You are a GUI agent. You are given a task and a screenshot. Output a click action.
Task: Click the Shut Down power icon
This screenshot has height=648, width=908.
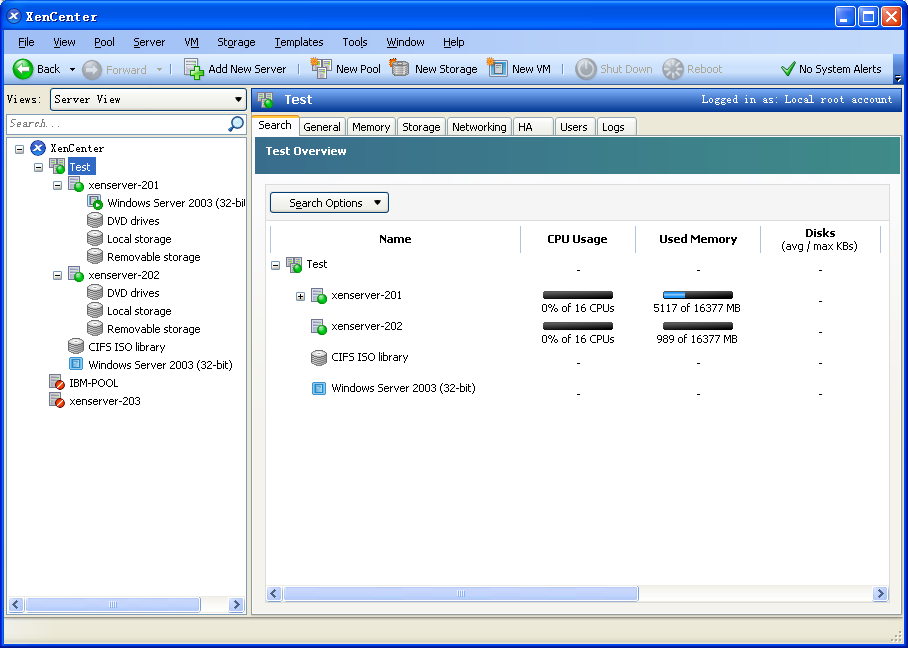click(585, 69)
